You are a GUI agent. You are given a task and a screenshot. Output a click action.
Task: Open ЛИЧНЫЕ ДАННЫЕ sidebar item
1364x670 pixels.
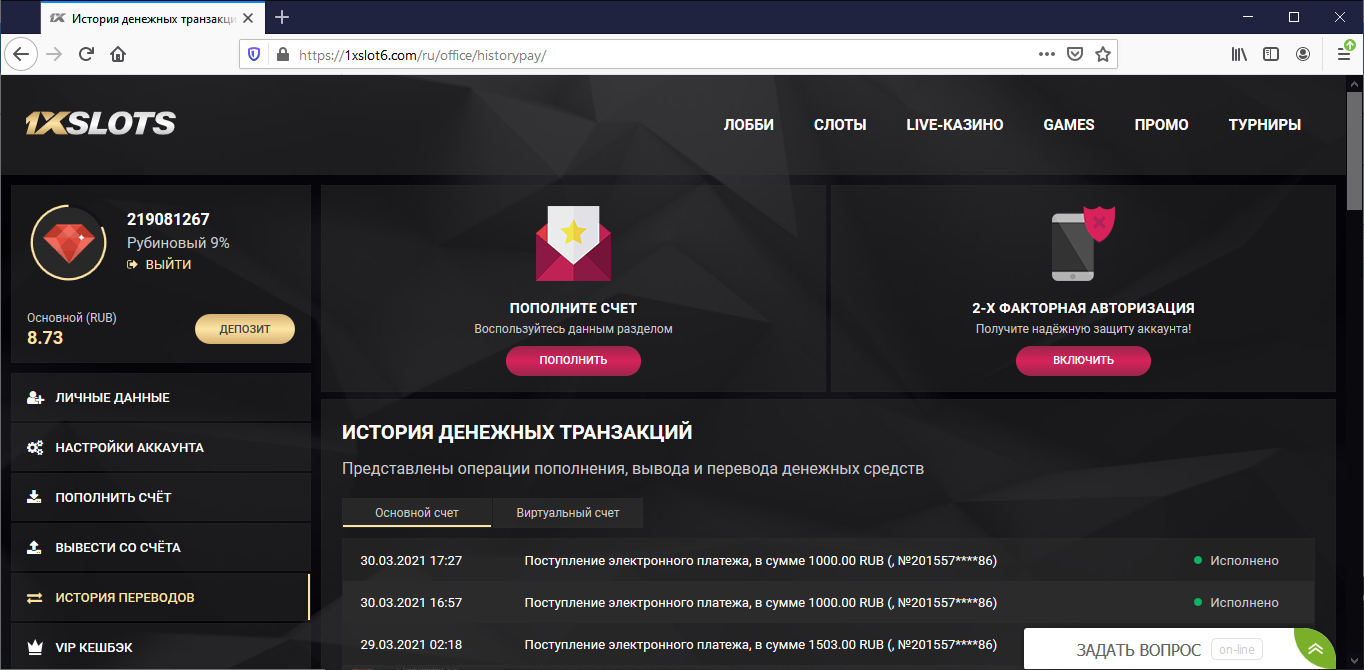(x=161, y=398)
